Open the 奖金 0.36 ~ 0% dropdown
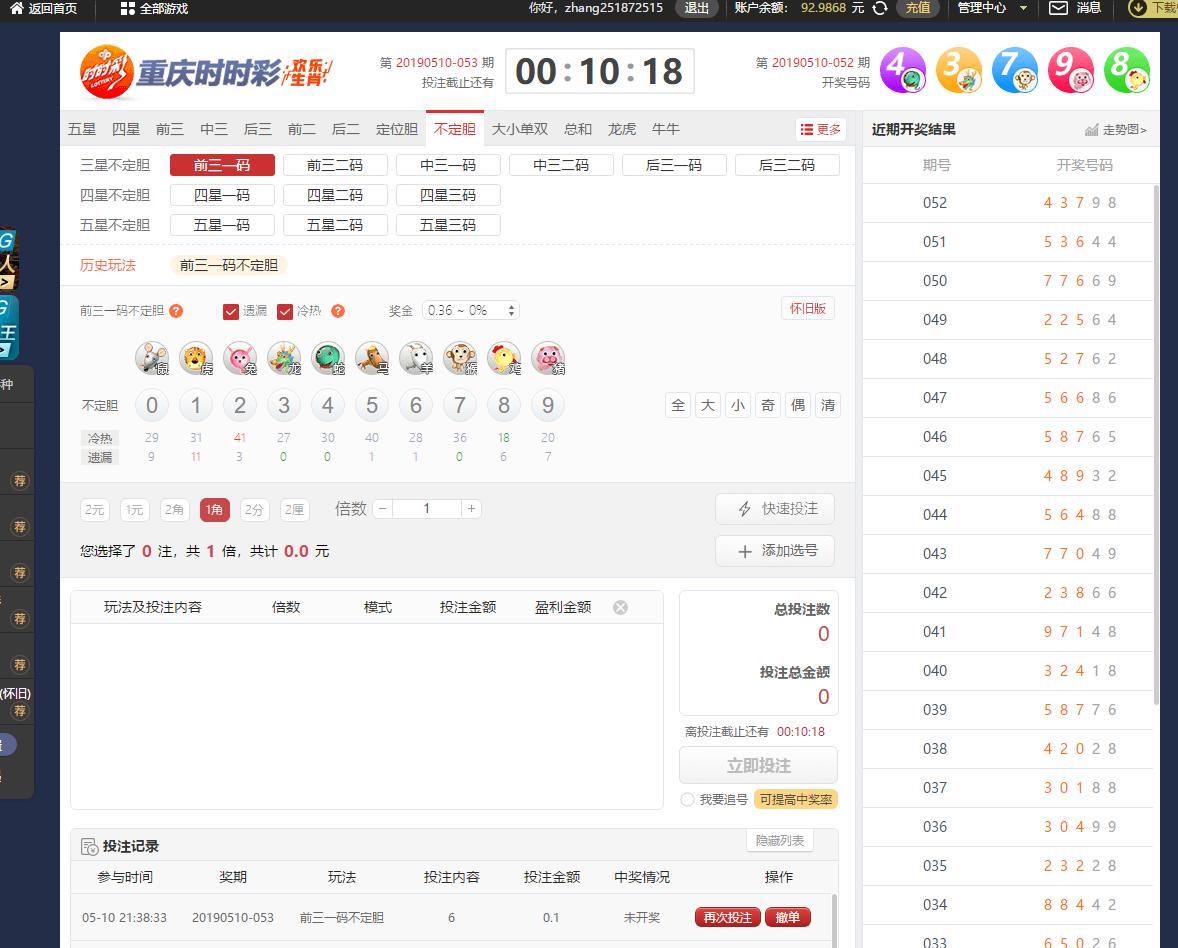Screen dimensions: 1178x948 470,311
